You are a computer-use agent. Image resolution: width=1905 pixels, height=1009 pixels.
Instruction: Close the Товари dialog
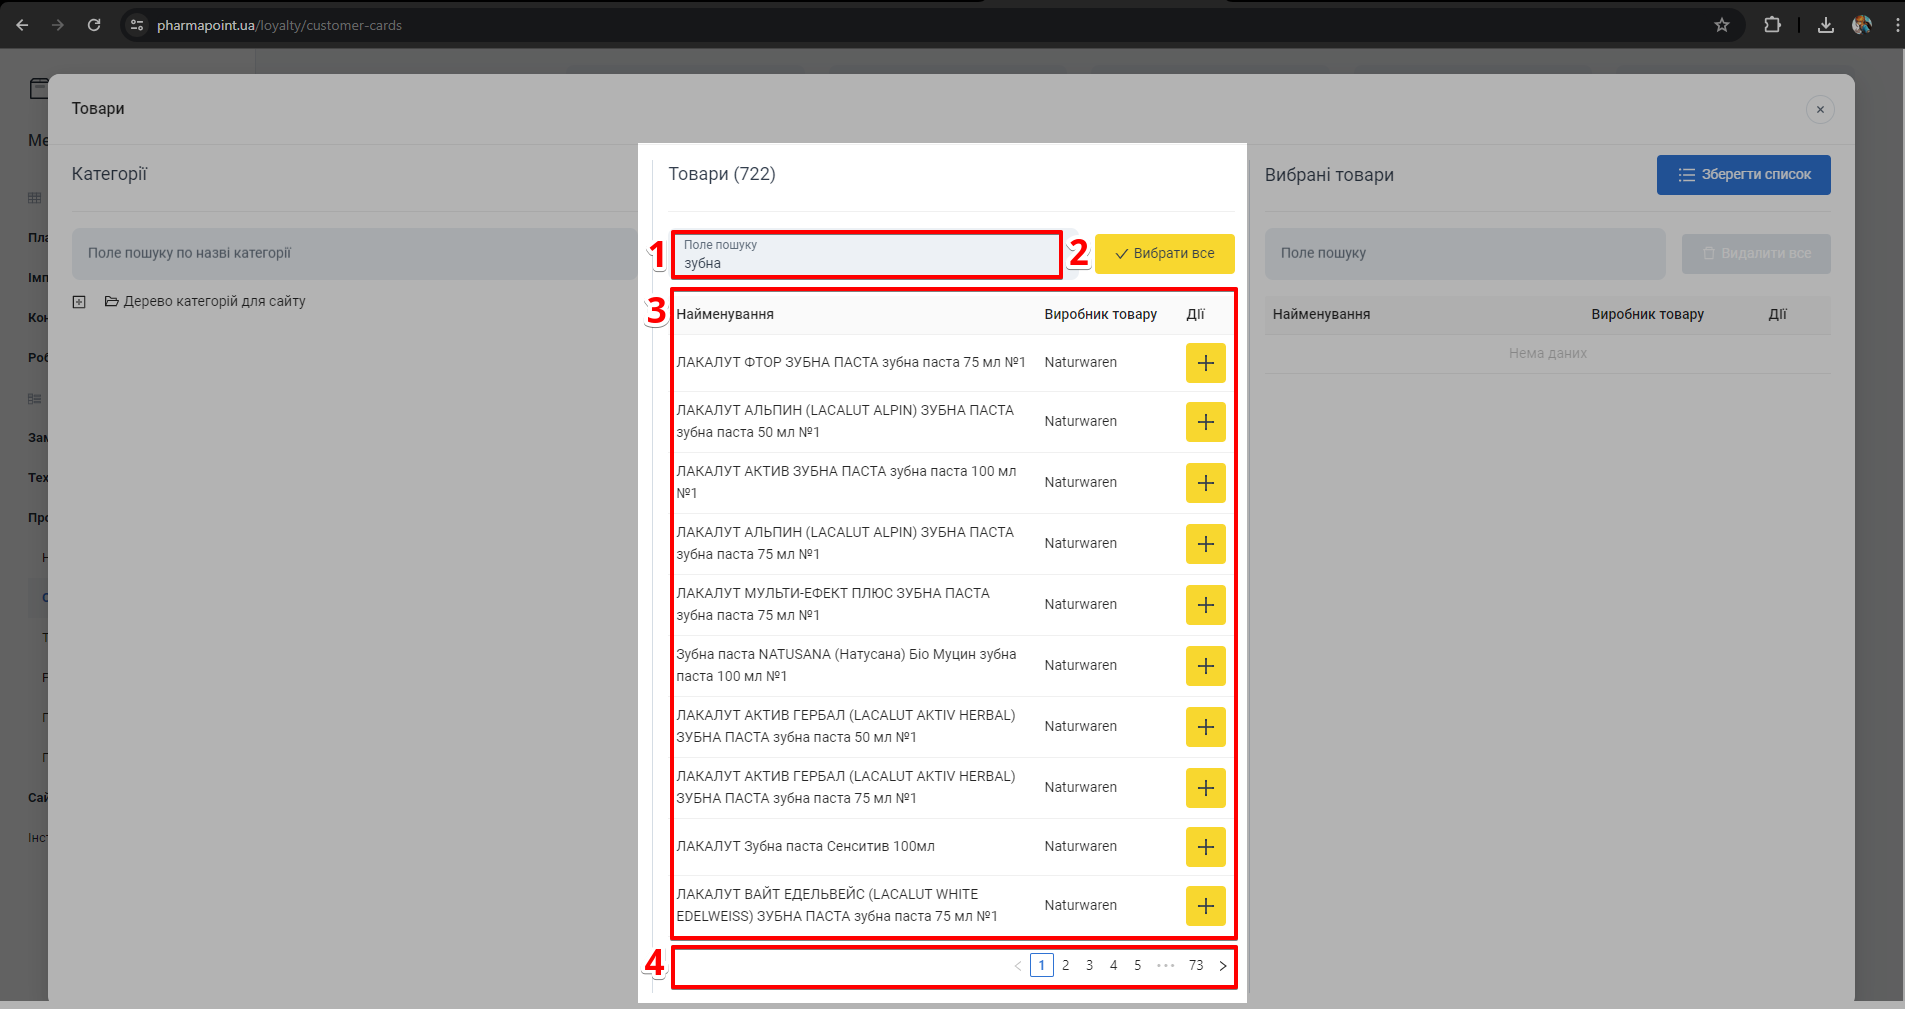pyautogui.click(x=1819, y=110)
